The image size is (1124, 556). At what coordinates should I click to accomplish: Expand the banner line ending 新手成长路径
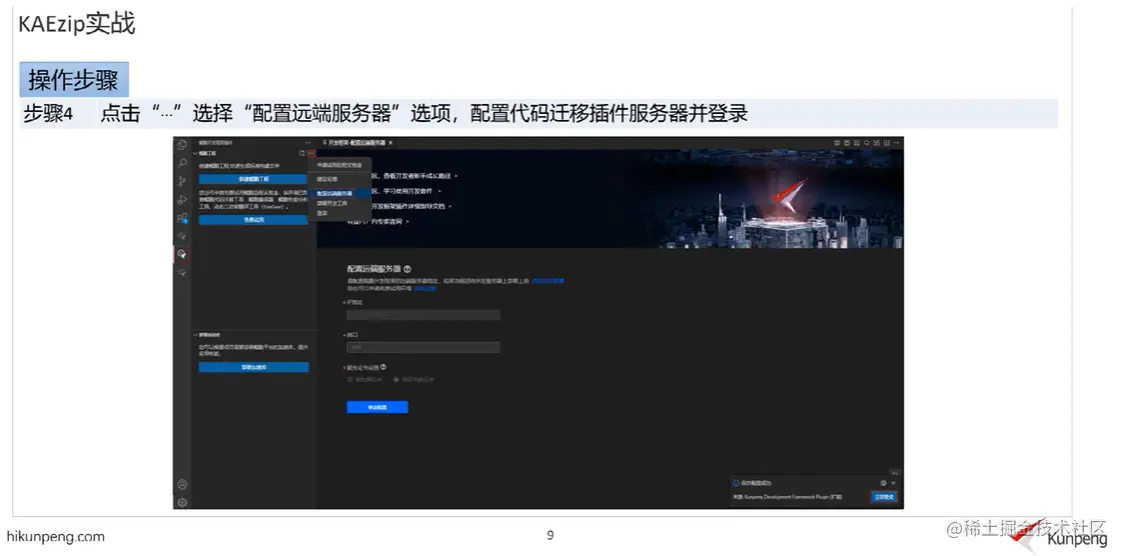tap(457, 176)
